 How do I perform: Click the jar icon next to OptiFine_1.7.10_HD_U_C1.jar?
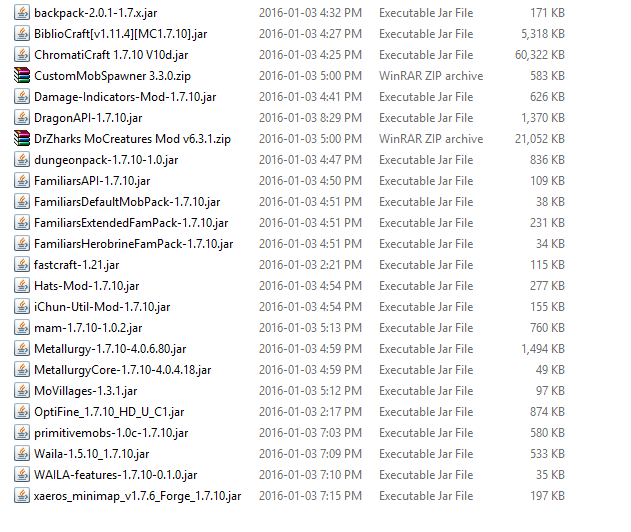pos(22,412)
